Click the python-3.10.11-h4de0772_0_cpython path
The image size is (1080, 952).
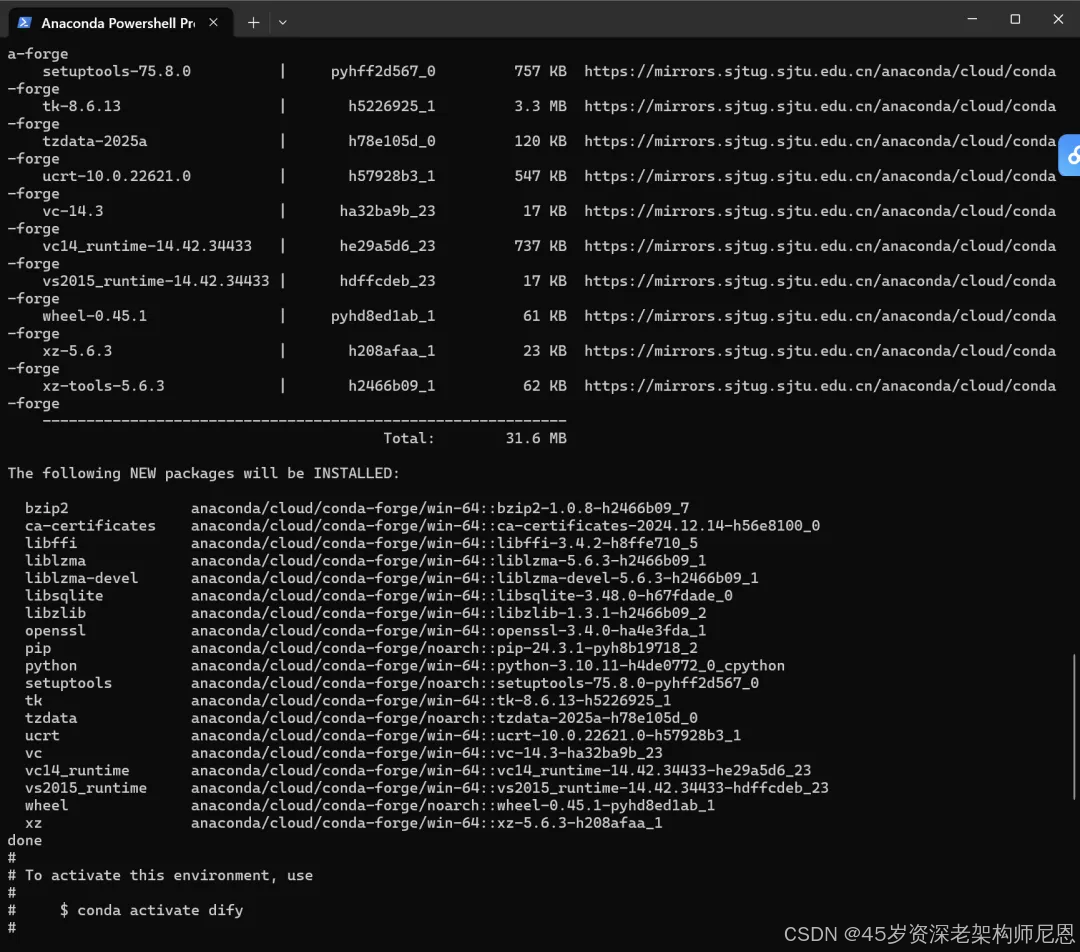click(x=488, y=665)
